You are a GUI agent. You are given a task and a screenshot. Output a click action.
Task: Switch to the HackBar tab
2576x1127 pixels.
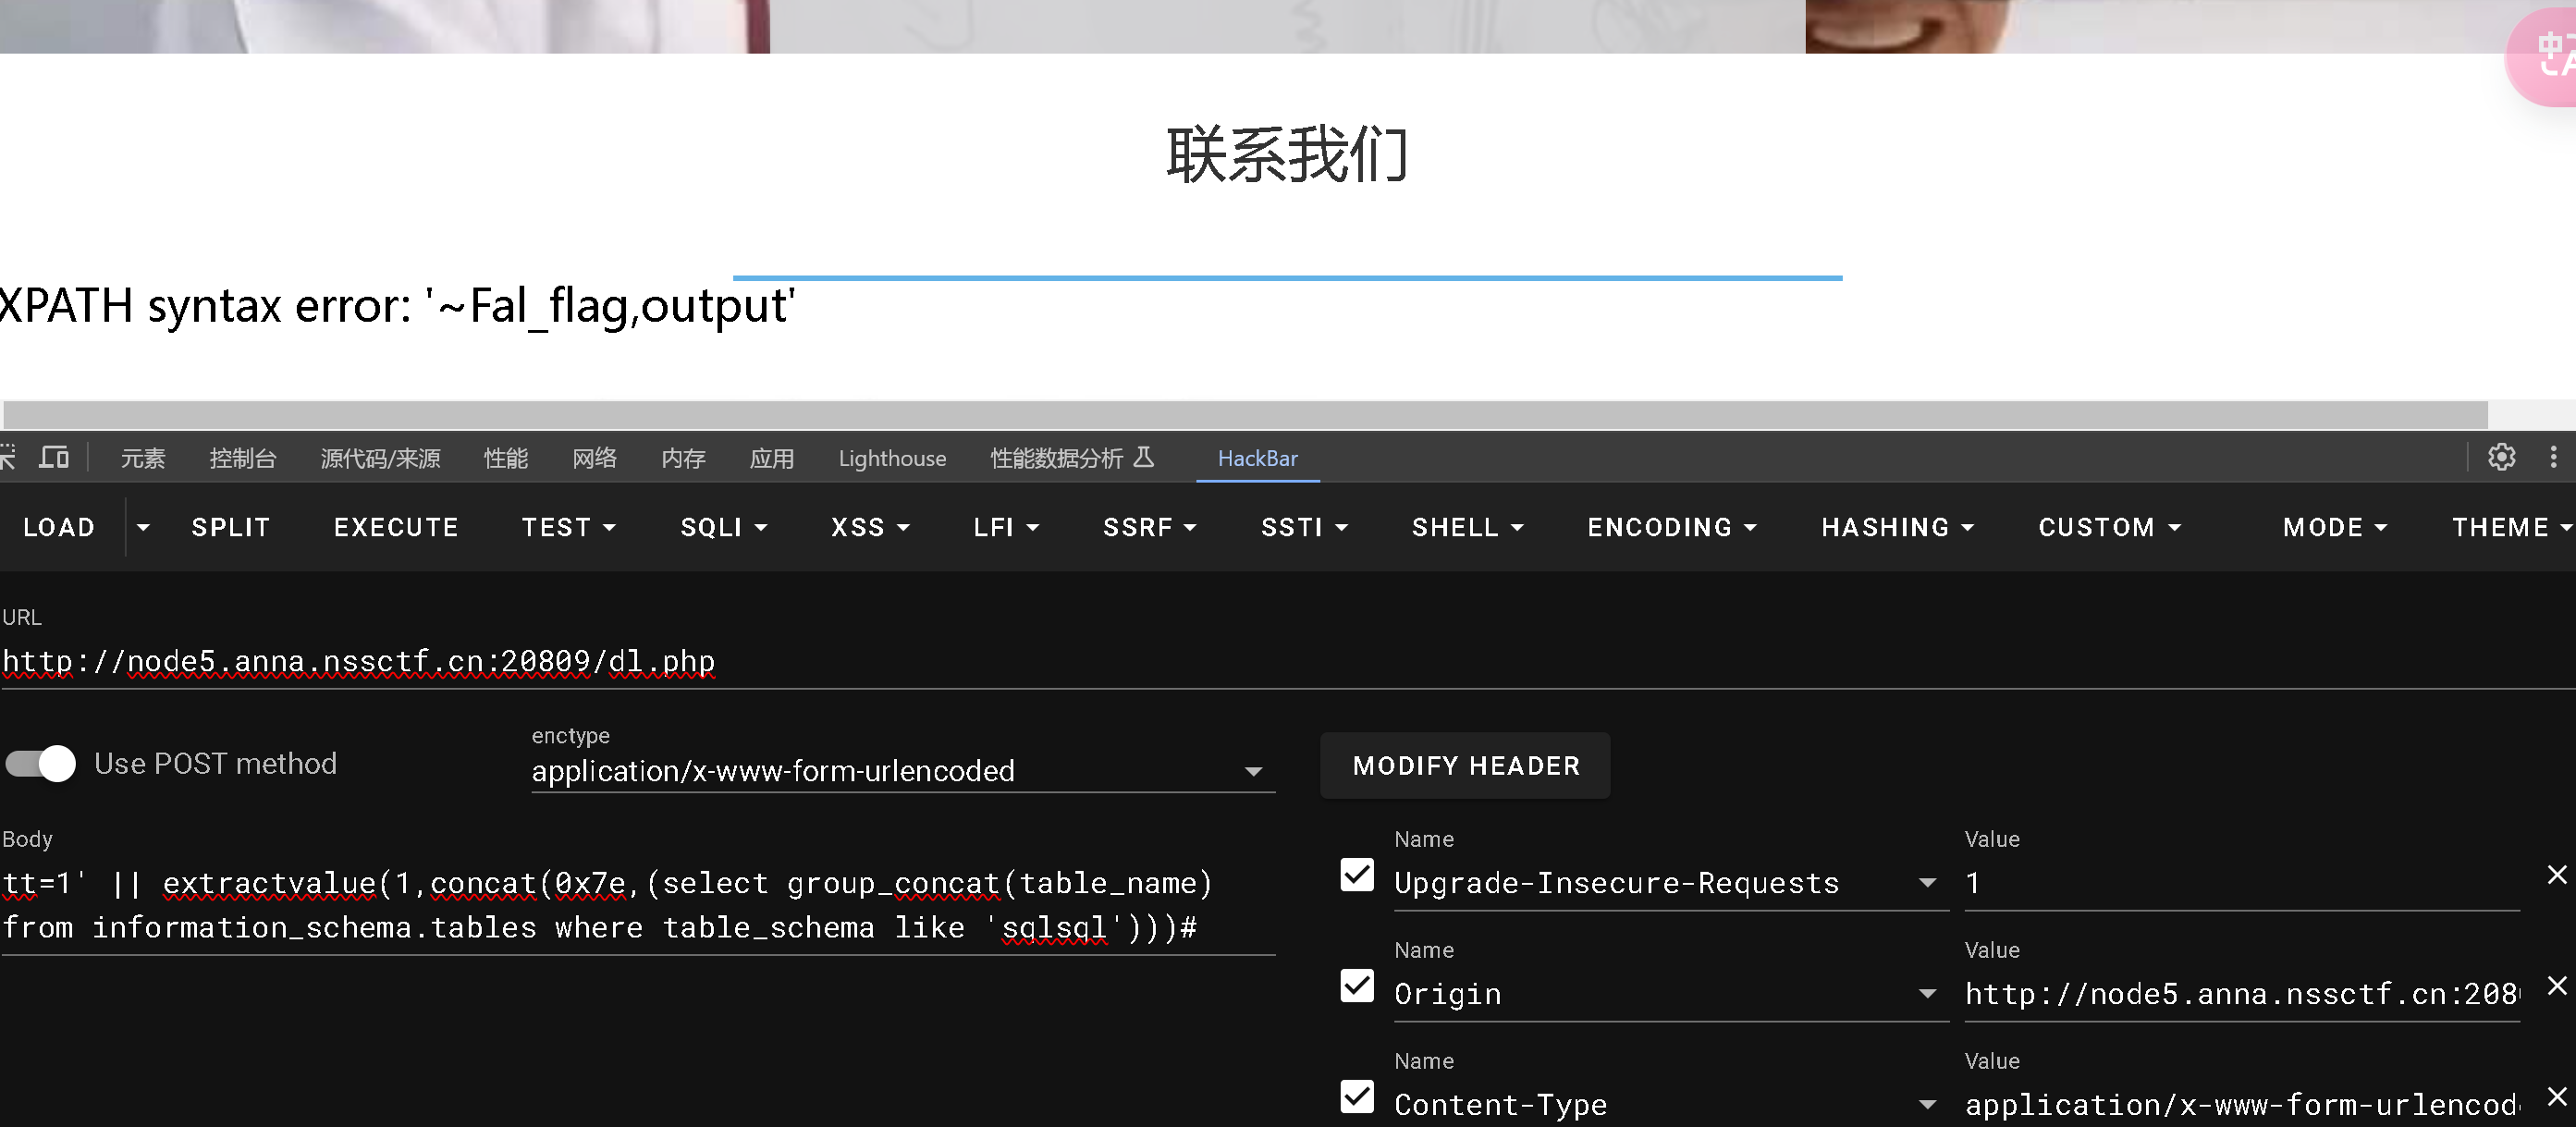(x=1257, y=458)
